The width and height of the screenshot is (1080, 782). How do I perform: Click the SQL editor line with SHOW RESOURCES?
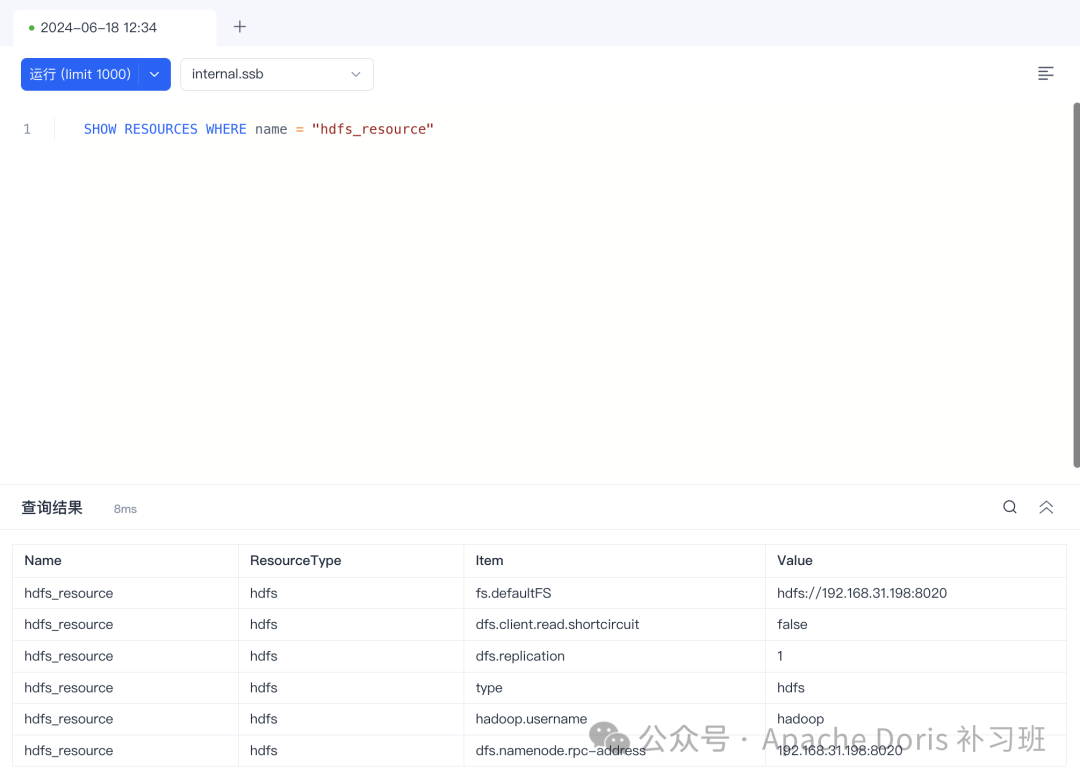(258, 129)
